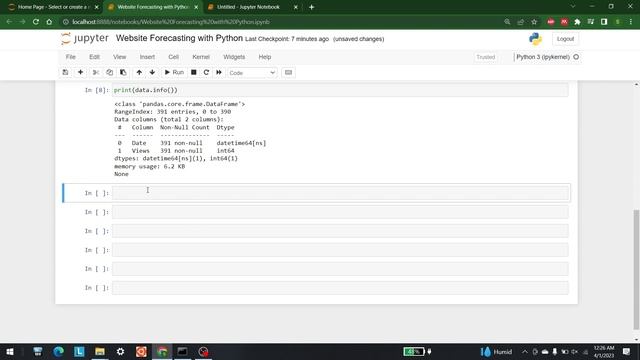Open the Kernel menu

tap(201, 57)
